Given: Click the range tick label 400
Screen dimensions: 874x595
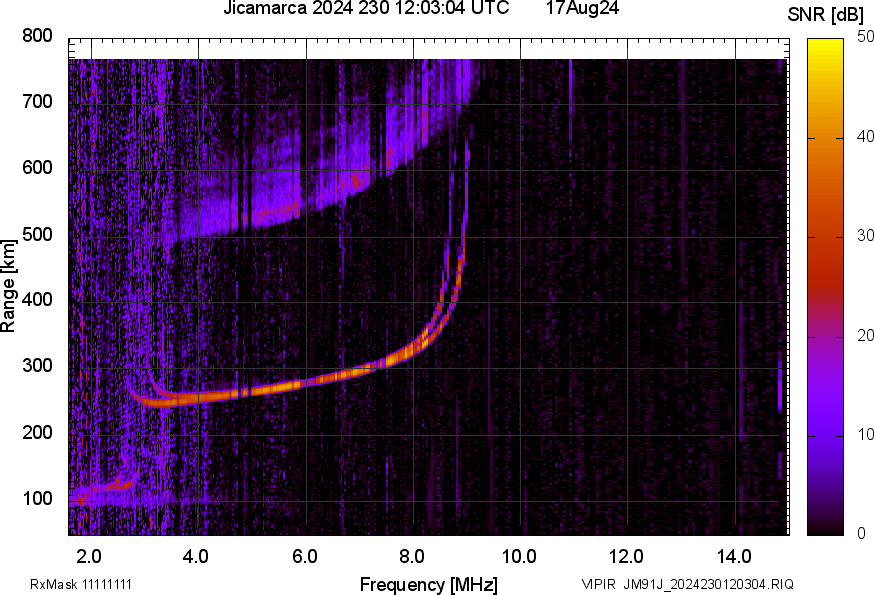Looking at the screenshot, I should (x=37, y=299).
